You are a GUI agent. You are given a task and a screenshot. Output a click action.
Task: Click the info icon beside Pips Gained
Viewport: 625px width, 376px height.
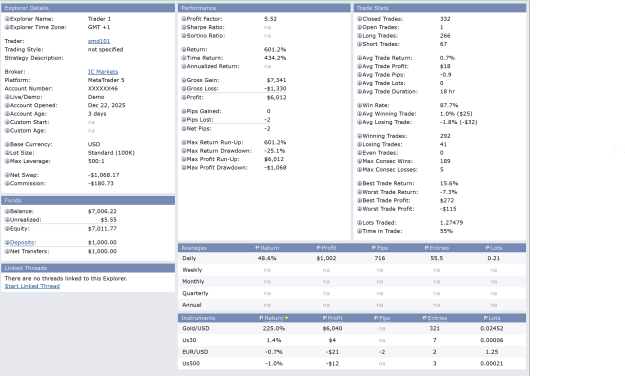(184, 111)
